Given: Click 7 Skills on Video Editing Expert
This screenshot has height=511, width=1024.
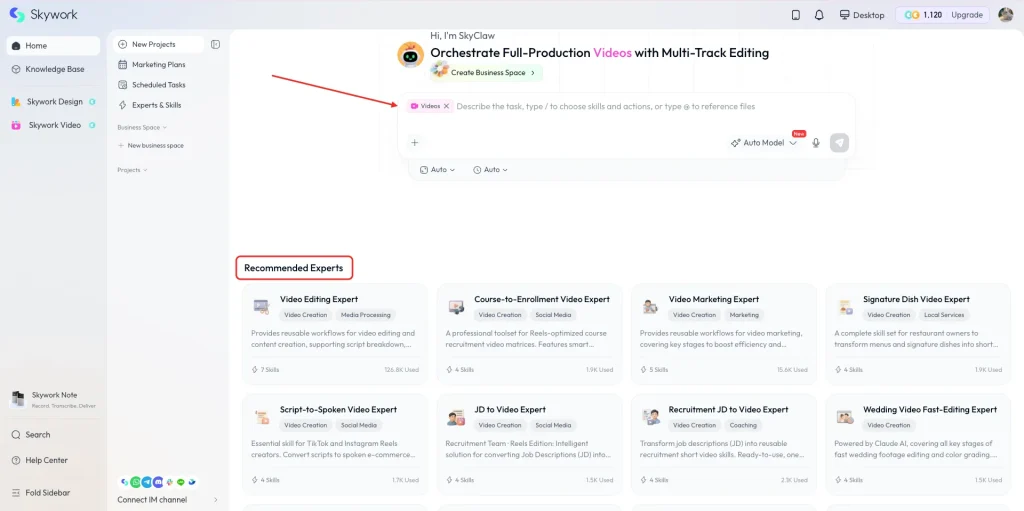Looking at the screenshot, I should click(x=266, y=370).
